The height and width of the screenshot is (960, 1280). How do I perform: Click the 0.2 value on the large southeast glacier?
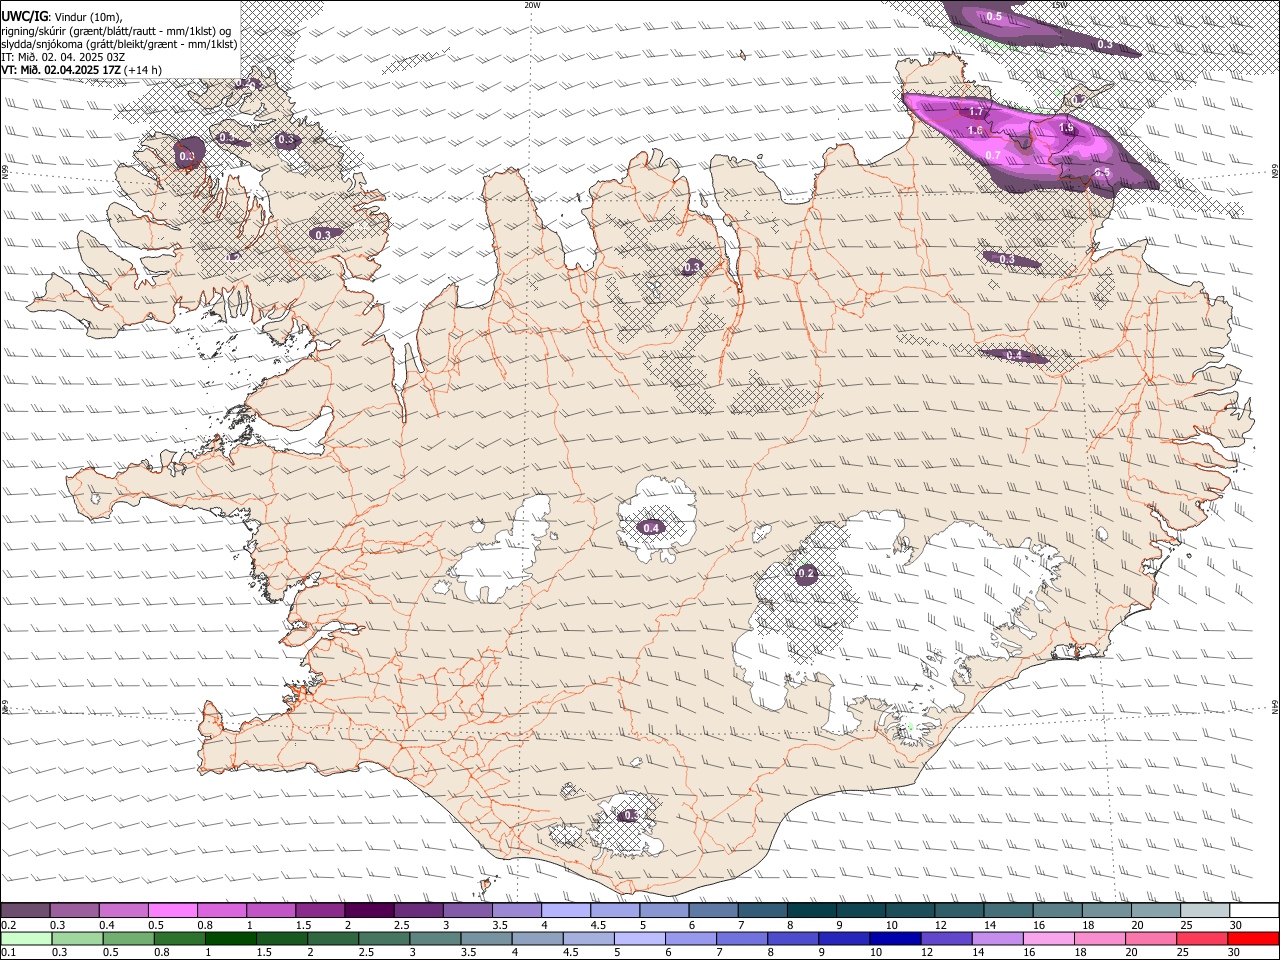pos(807,574)
